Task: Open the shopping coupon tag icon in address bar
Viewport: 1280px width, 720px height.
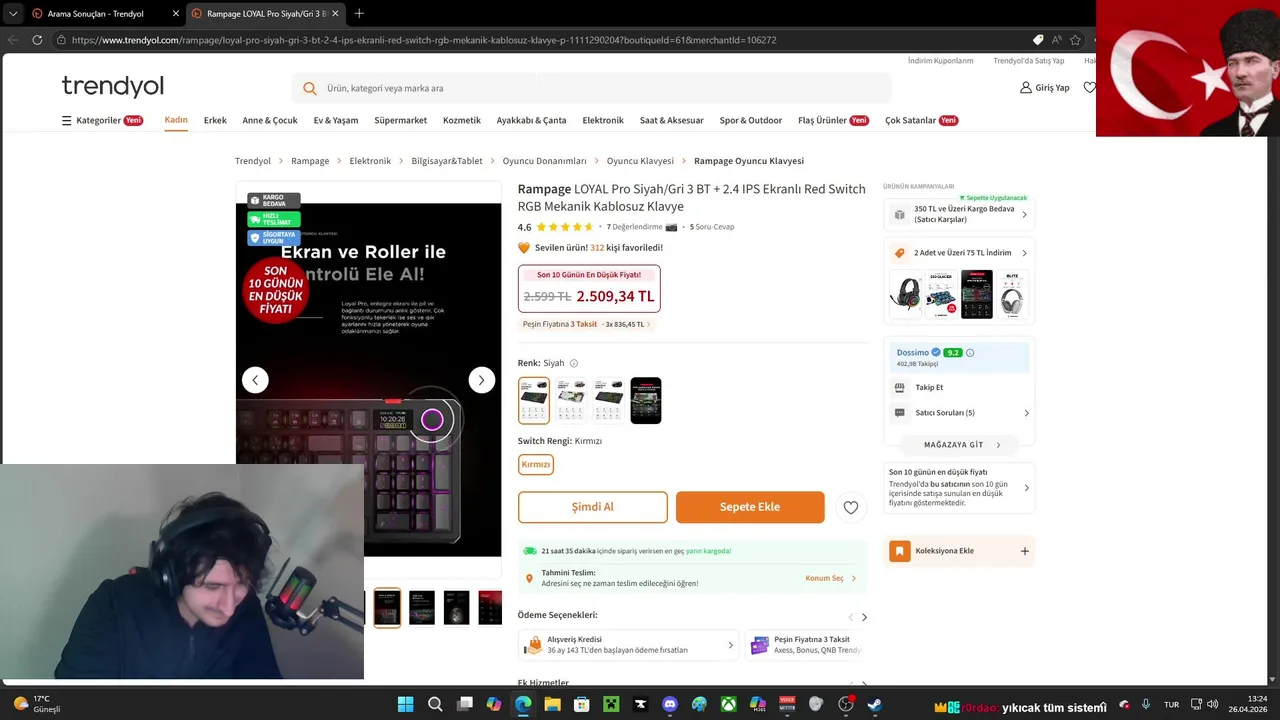Action: click(1038, 40)
